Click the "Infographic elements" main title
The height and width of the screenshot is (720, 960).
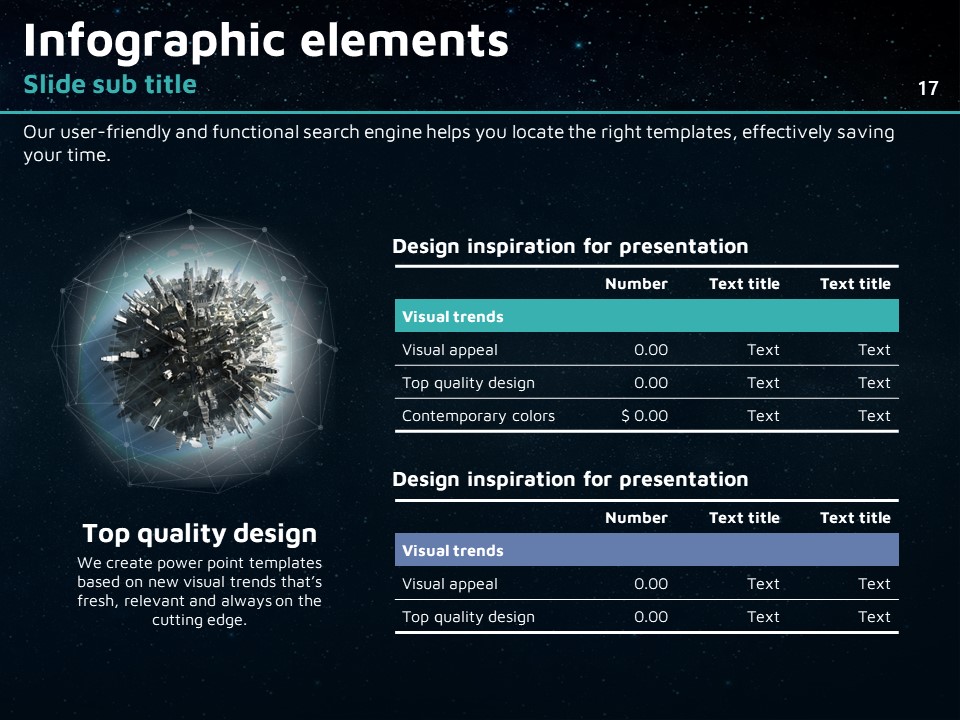265,41
